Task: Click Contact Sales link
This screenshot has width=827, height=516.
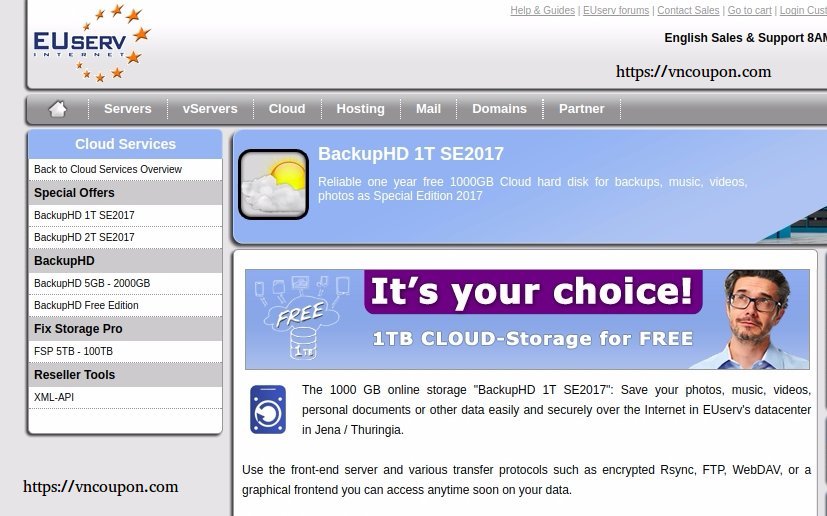Action: click(688, 10)
